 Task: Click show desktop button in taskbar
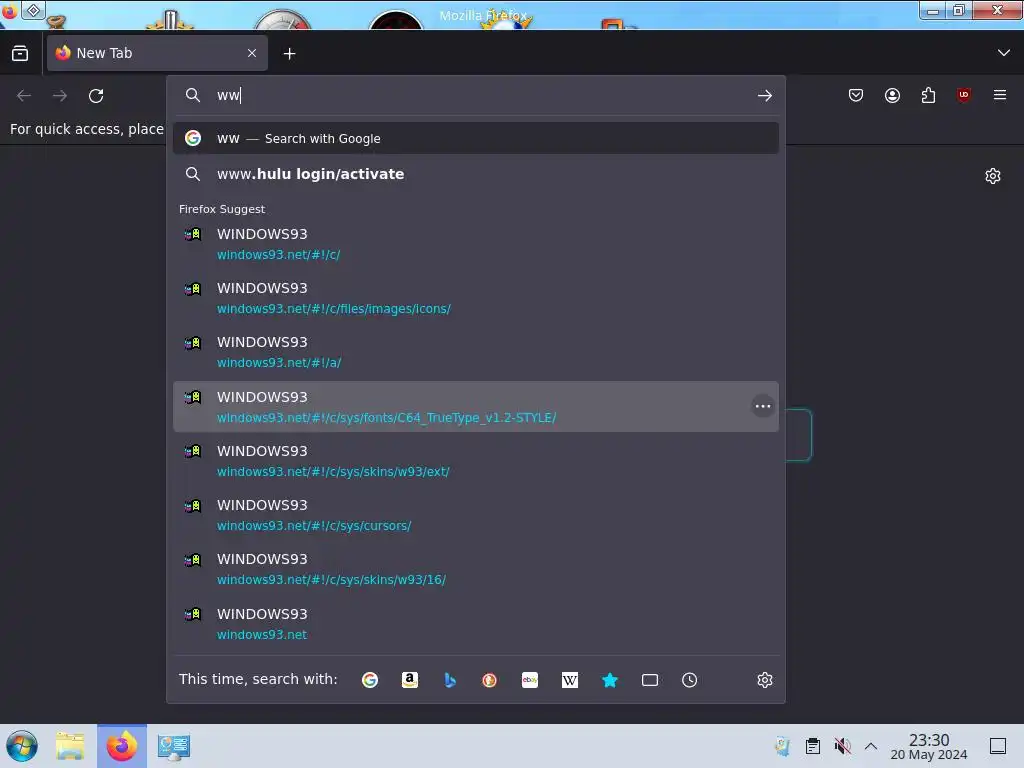tap(998, 746)
